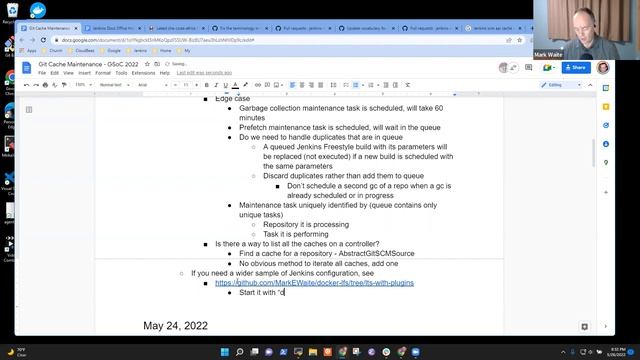Viewport: 640px width, 360px height.
Task: Toggle the numbered list
Action: [x=371, y=85]
